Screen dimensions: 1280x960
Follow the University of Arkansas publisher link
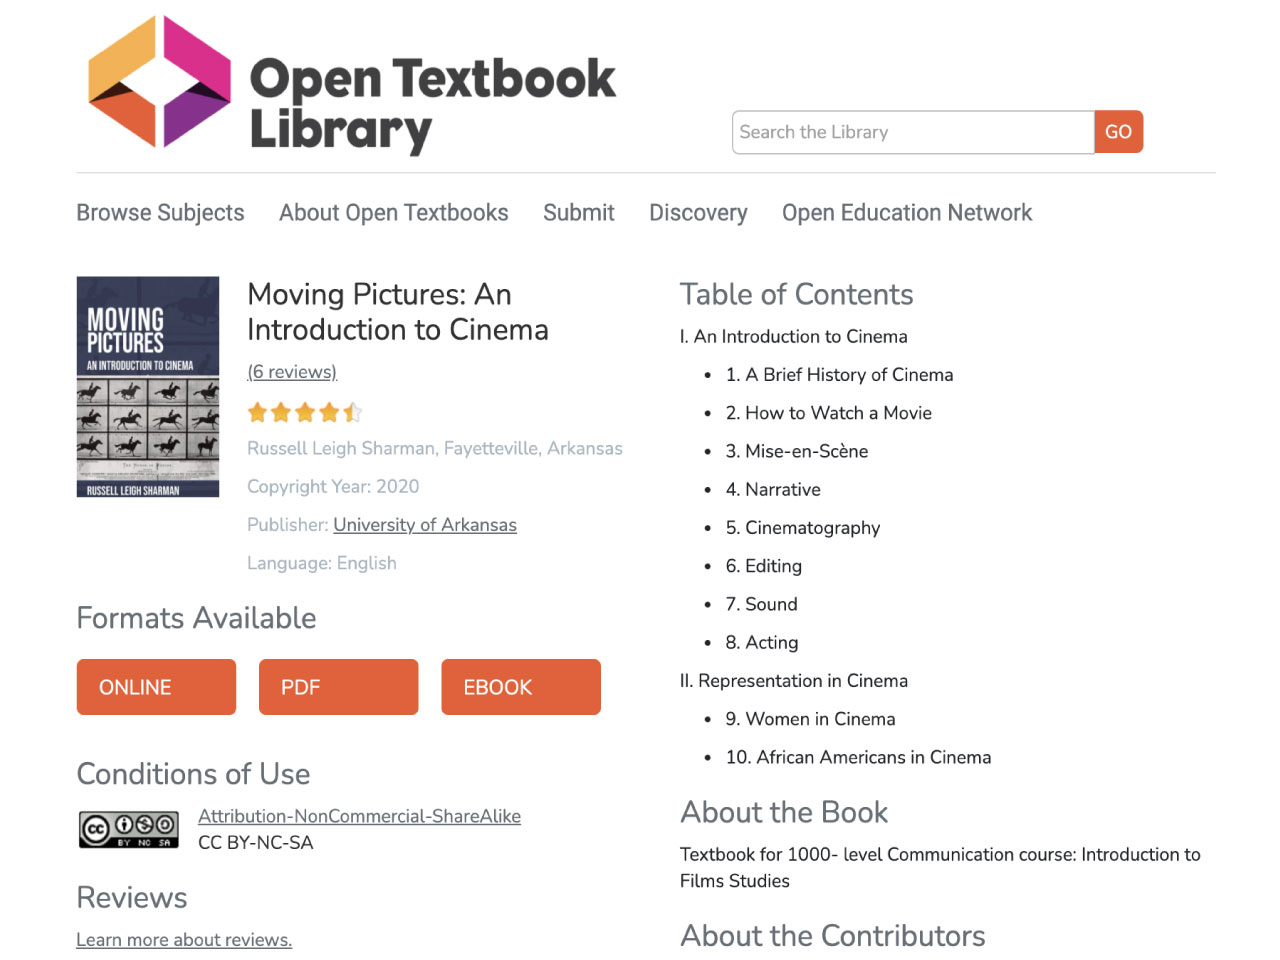[x=425, y=525]
